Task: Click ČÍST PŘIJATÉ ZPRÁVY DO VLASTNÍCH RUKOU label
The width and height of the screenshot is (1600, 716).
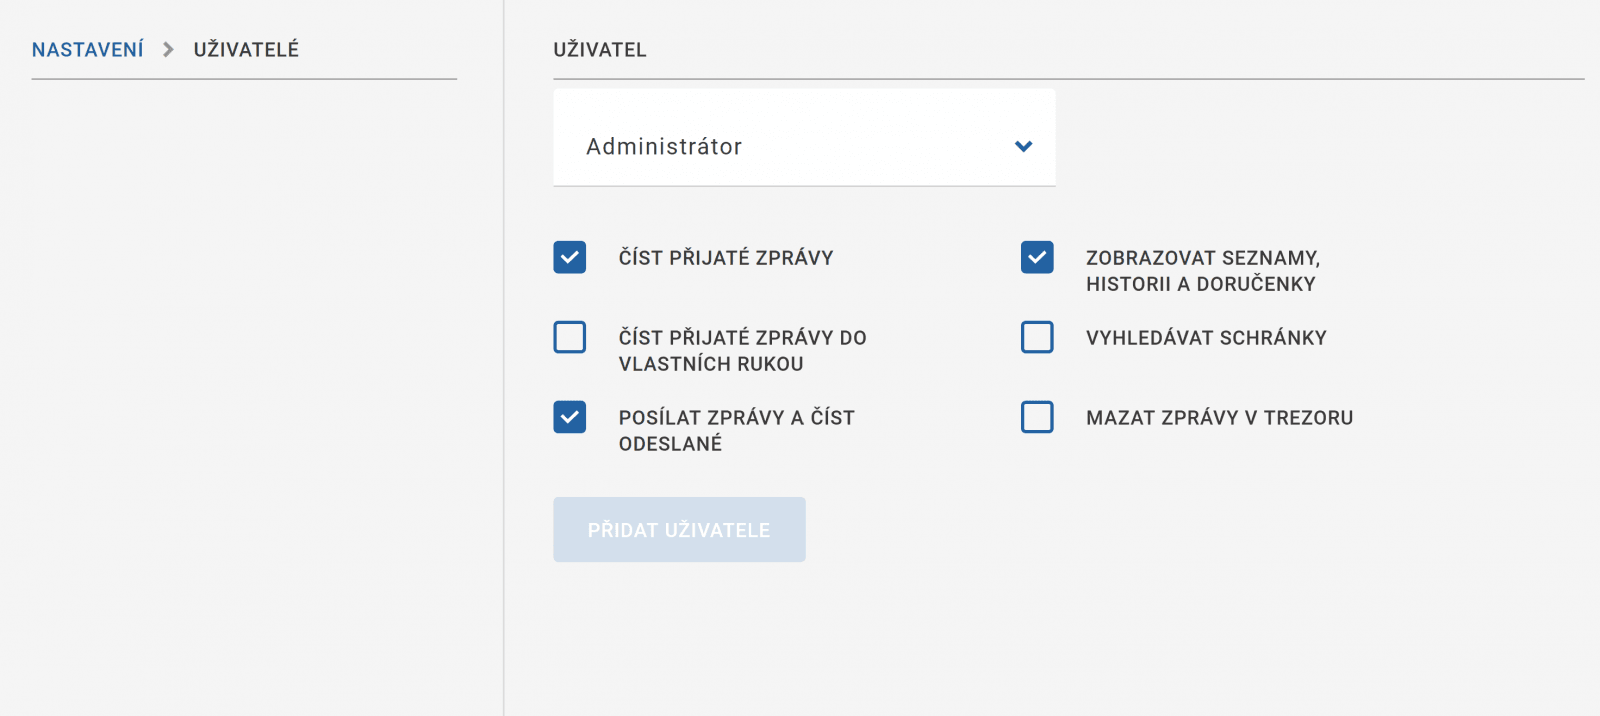Action: click(742, 351)
